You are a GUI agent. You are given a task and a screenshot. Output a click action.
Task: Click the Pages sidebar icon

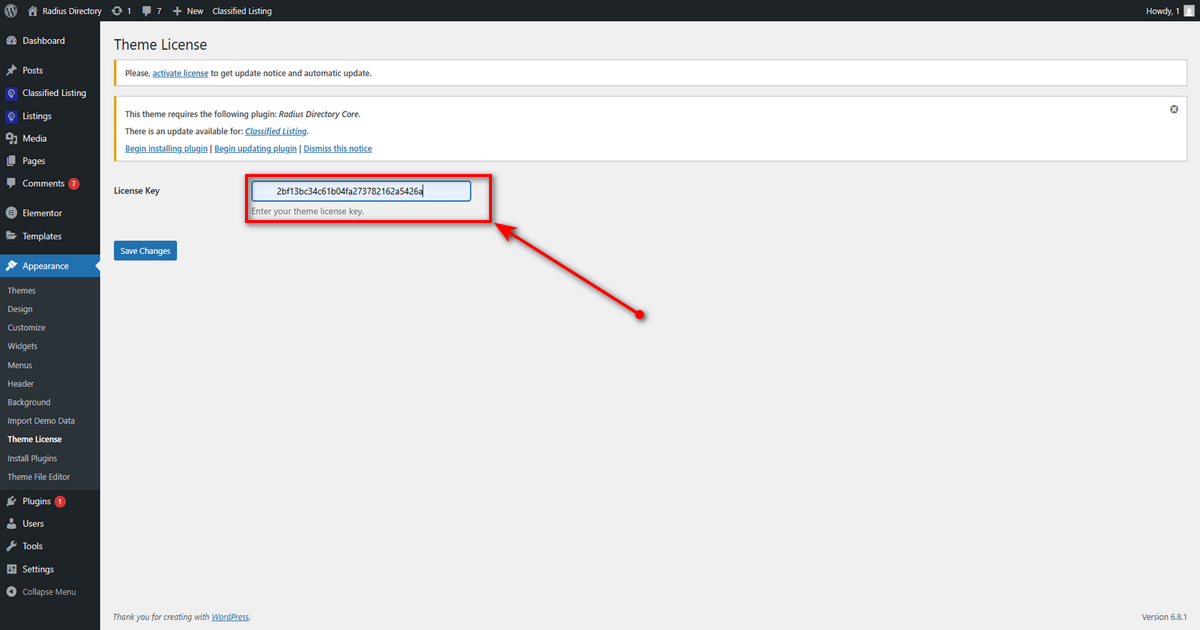point(11,161)
